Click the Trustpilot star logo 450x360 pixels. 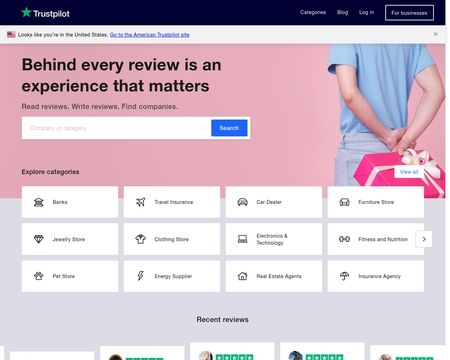point(26,13)
